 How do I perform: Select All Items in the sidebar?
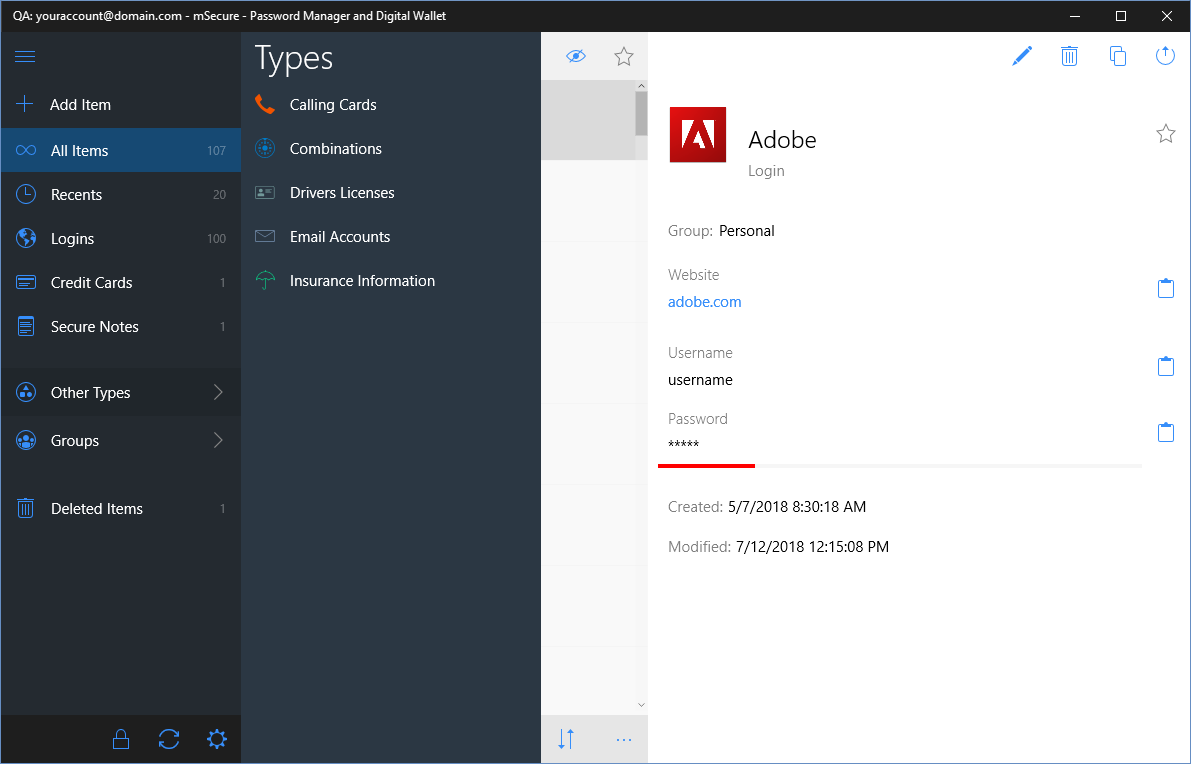click(121, 150)
